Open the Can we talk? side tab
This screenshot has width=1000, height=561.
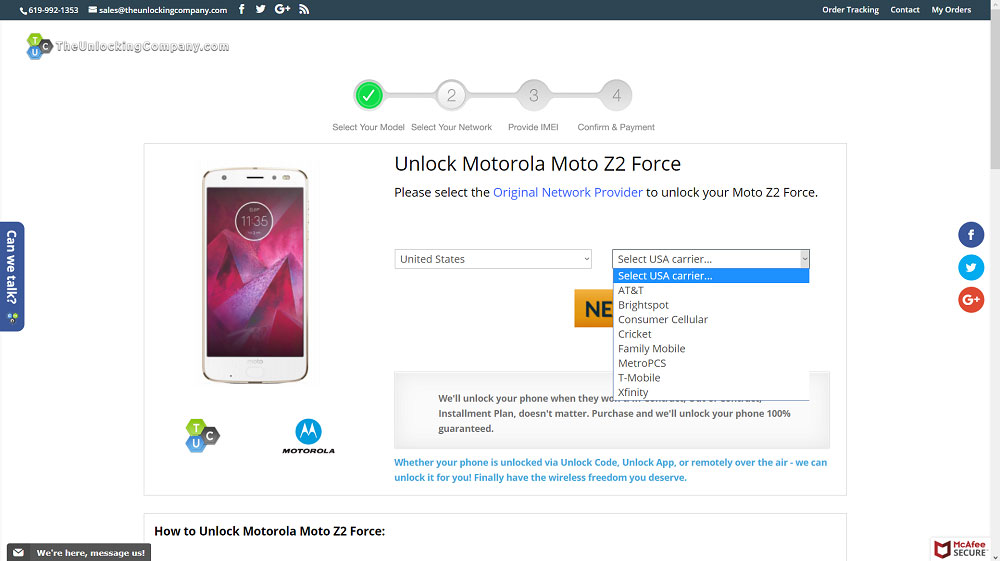[x=11, y=276]
